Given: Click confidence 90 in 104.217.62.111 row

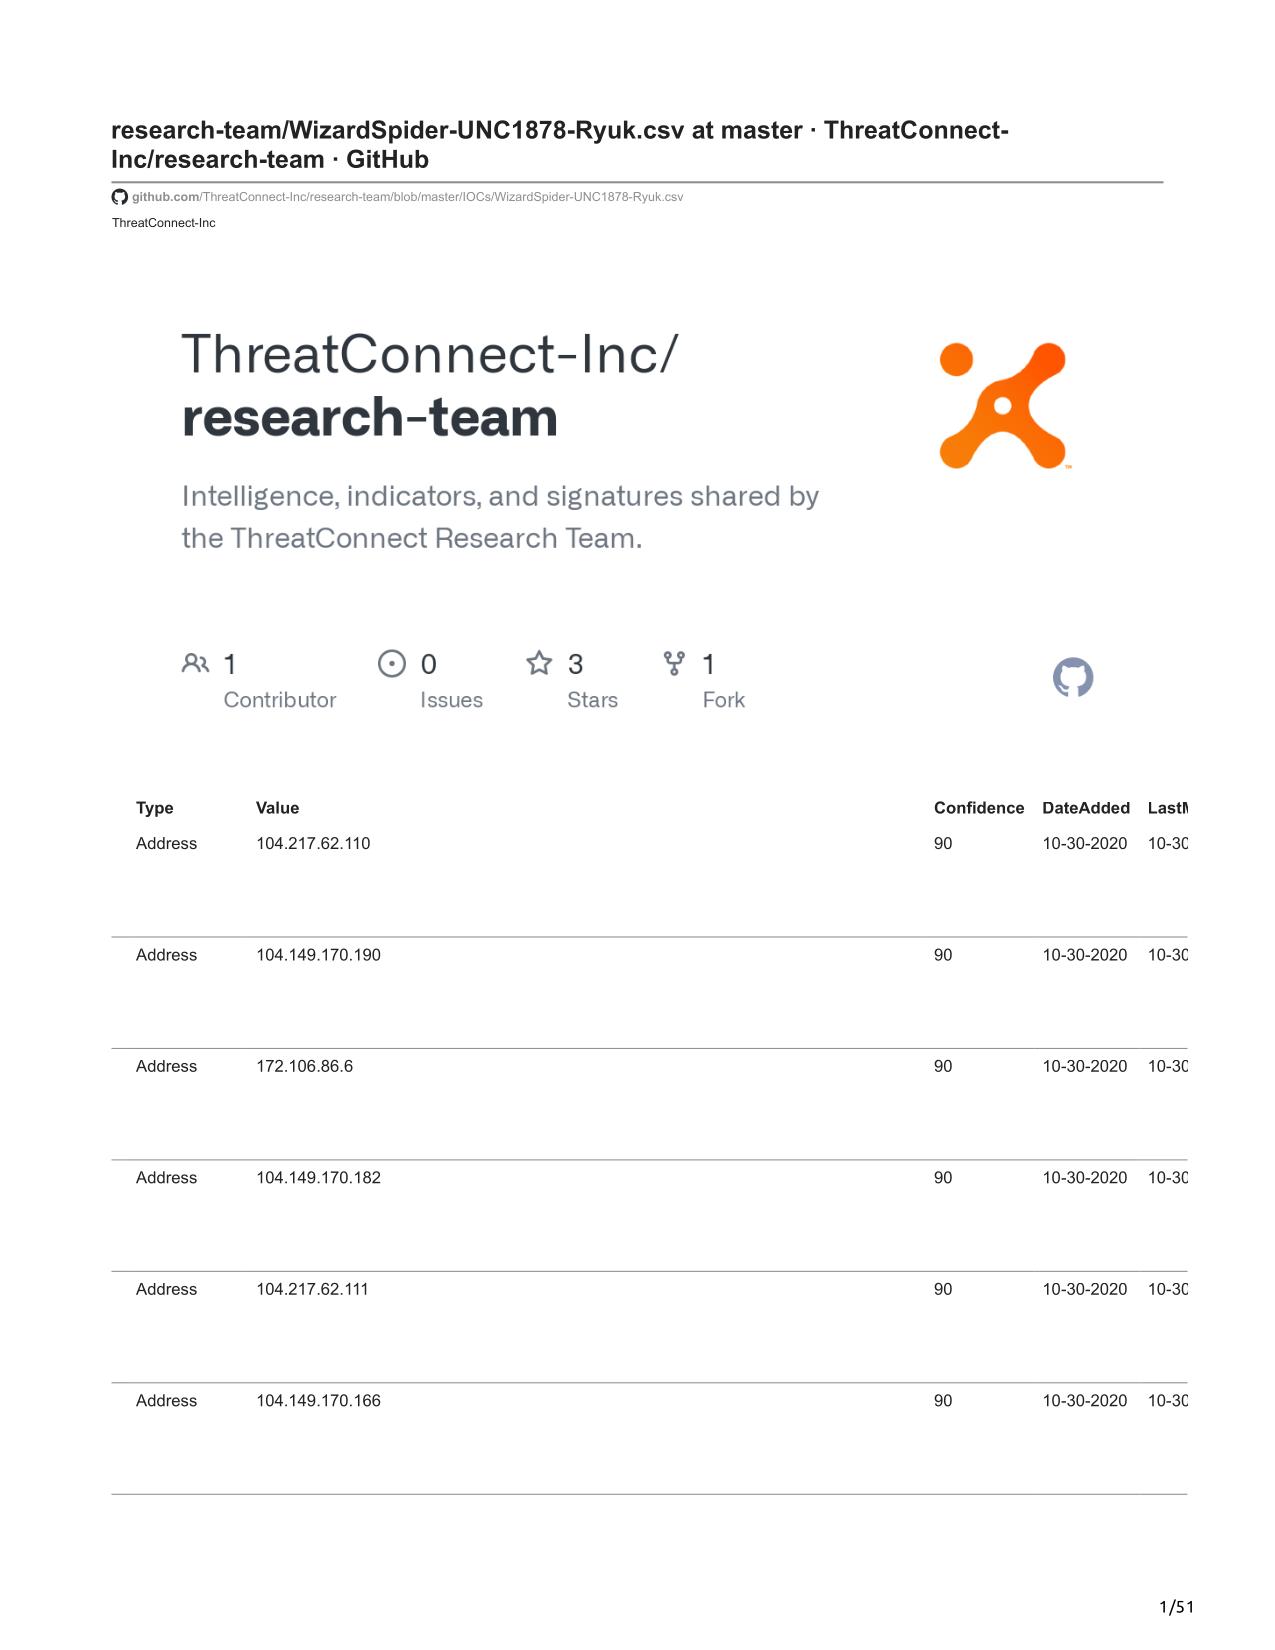Looking at the screenshot, I should pos(943,1290).
